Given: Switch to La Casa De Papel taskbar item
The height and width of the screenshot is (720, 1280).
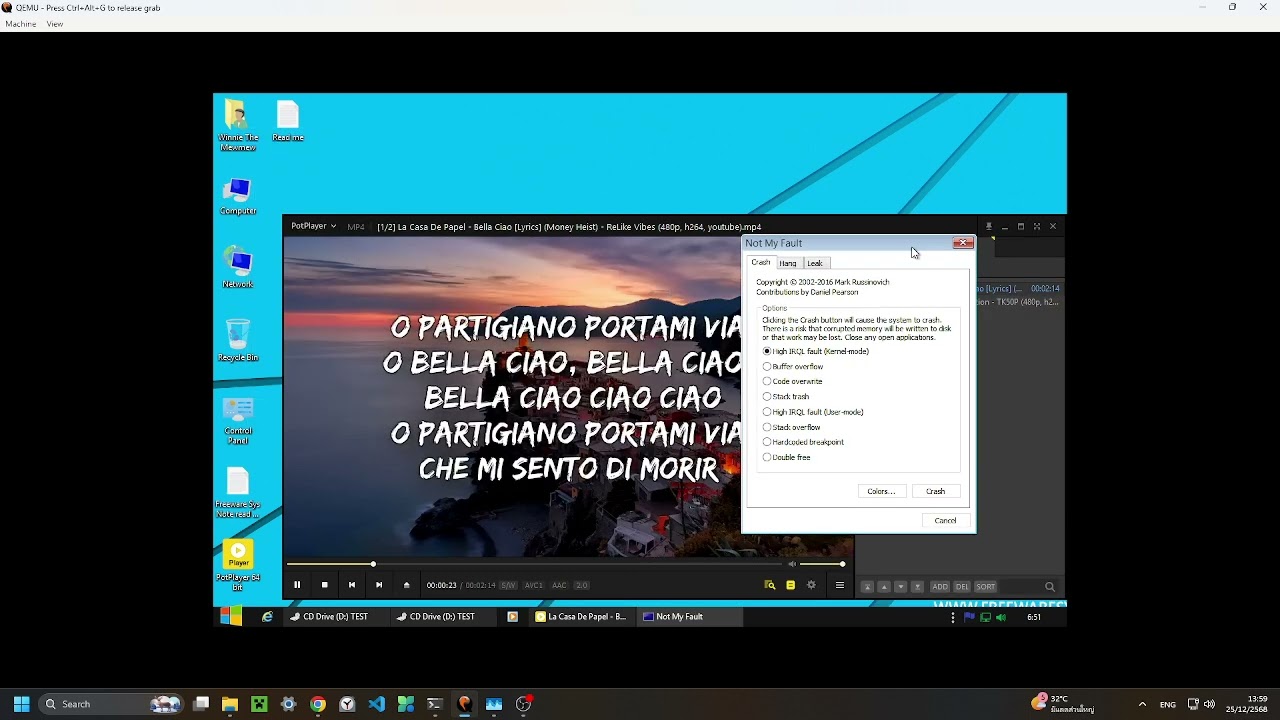Looking at the screenshot, I should [581, 617].
